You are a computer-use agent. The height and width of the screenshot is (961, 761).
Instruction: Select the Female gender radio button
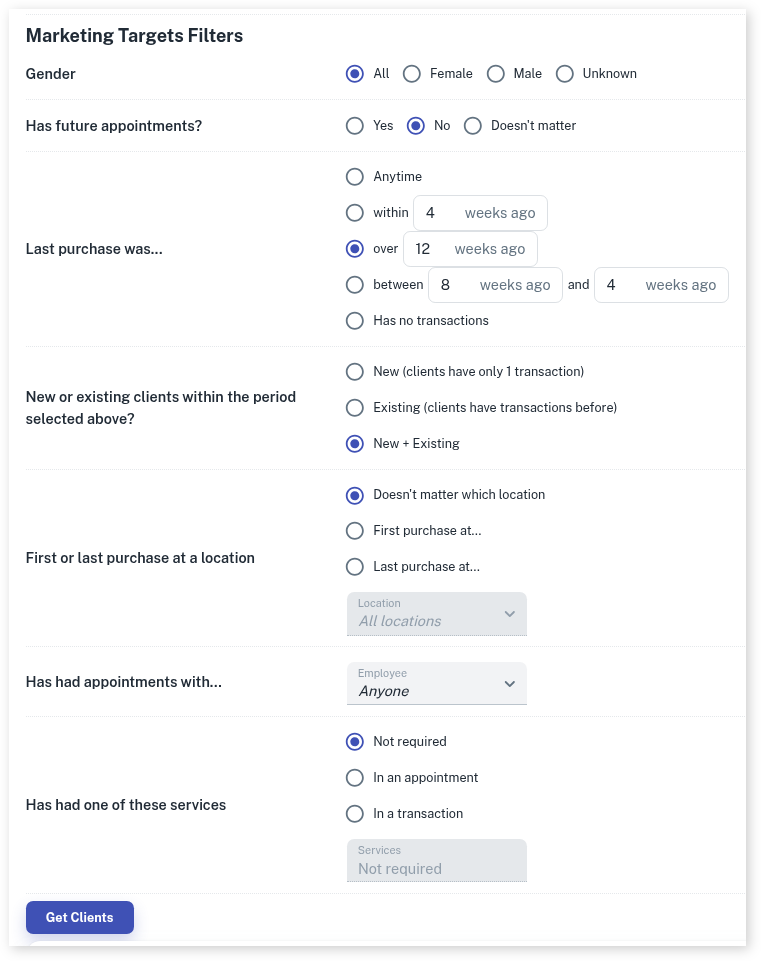(x=412, y=74)
